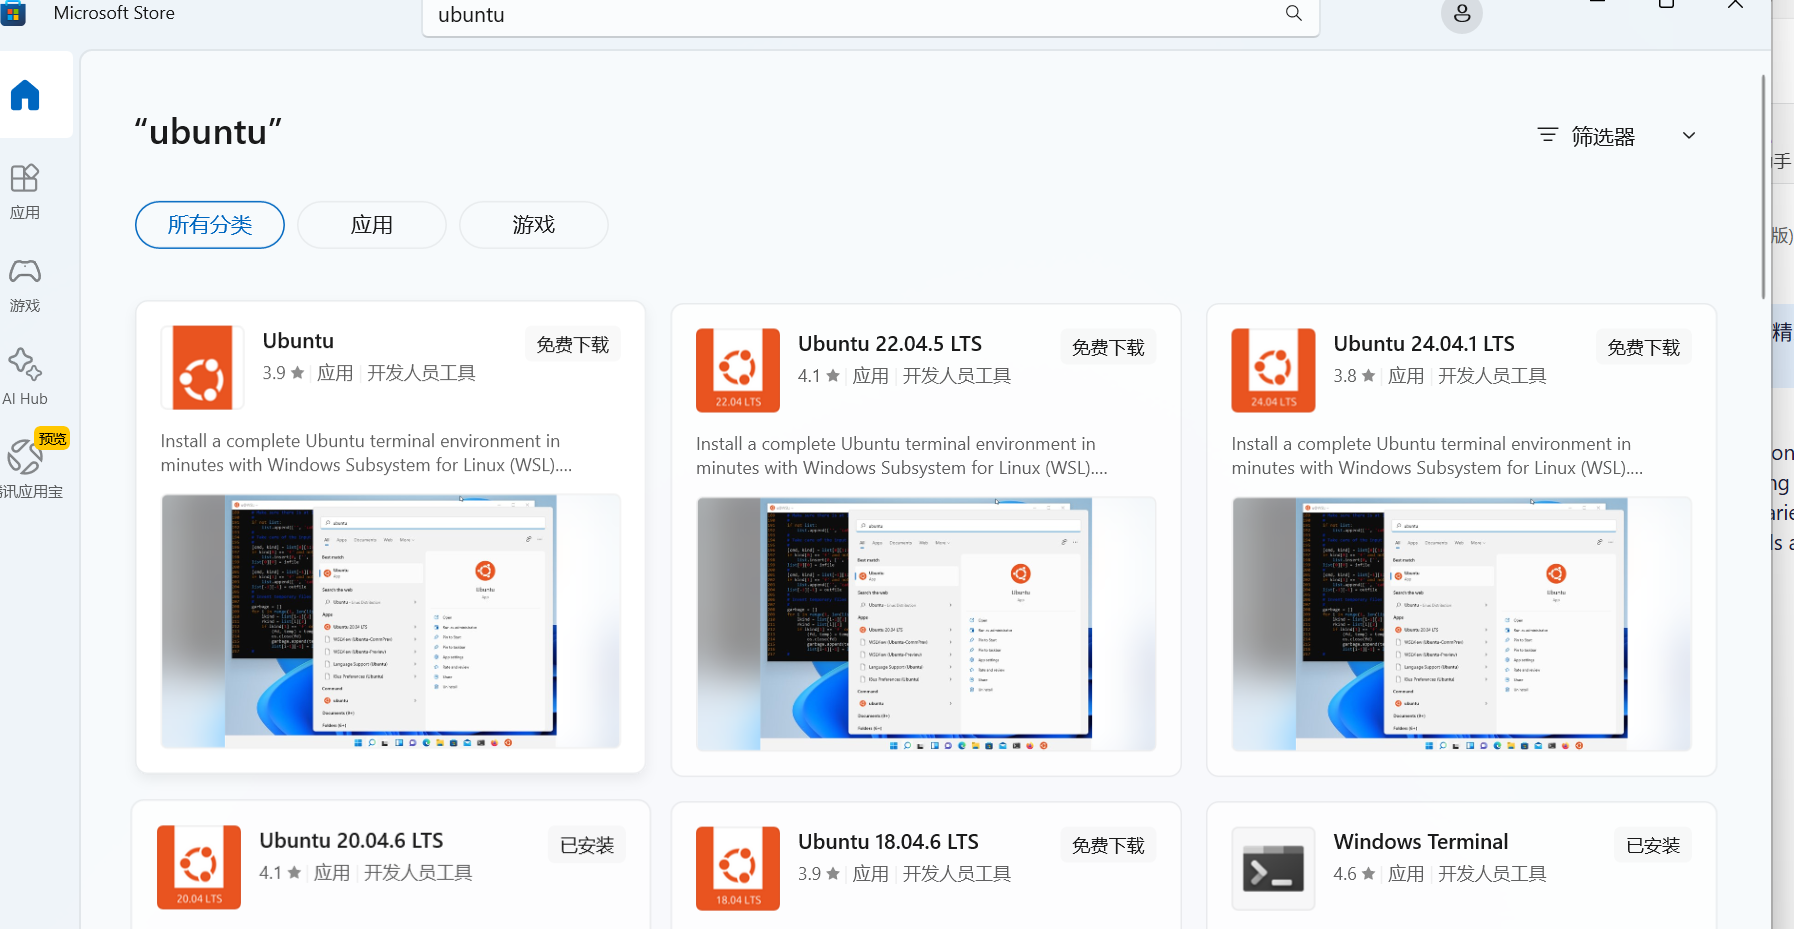Click the Ubuntu 20.04.6 LTS title

tap(351, 841)
